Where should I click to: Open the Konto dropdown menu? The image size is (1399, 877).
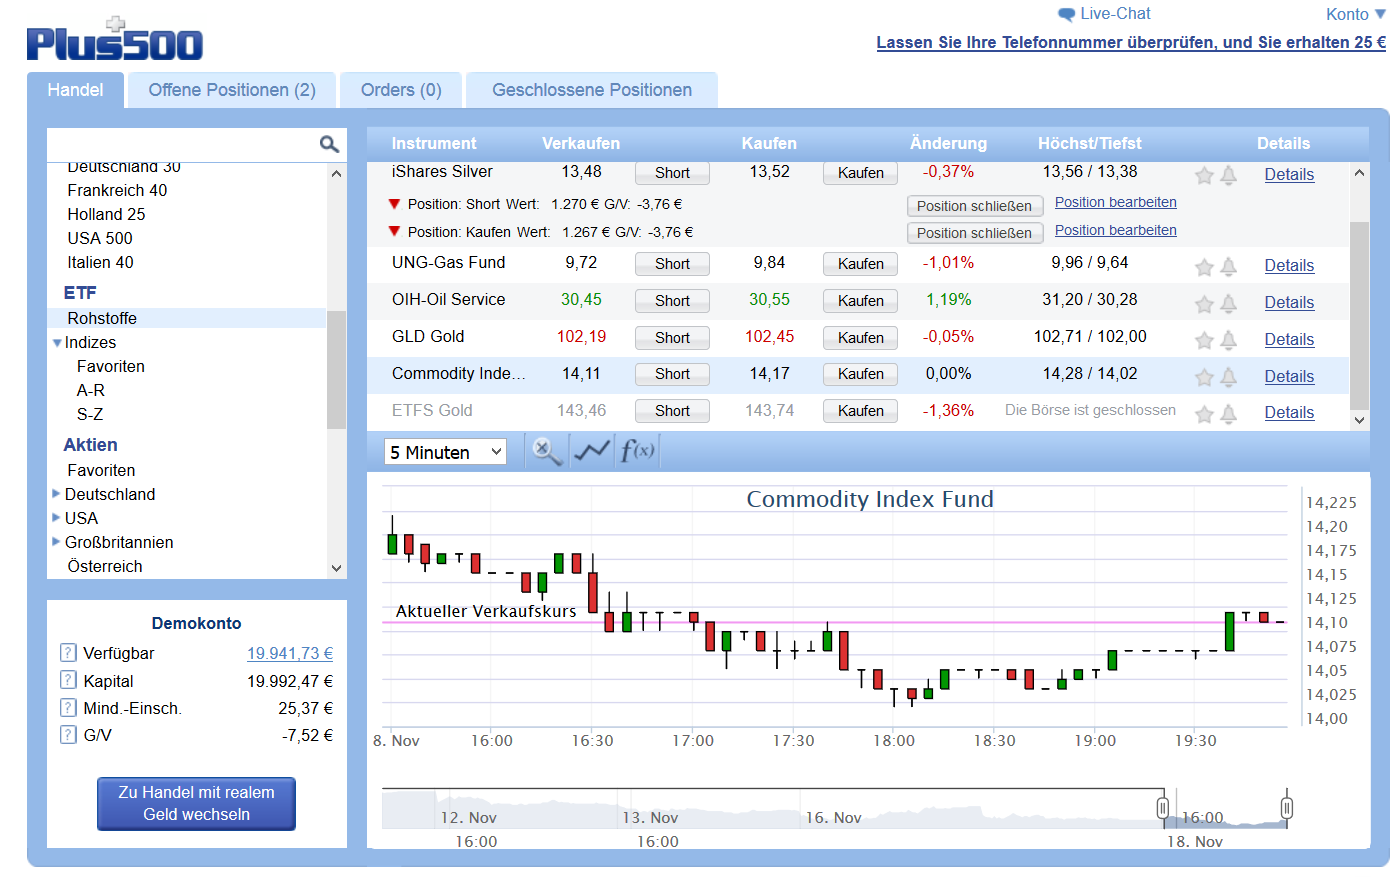1355,14
